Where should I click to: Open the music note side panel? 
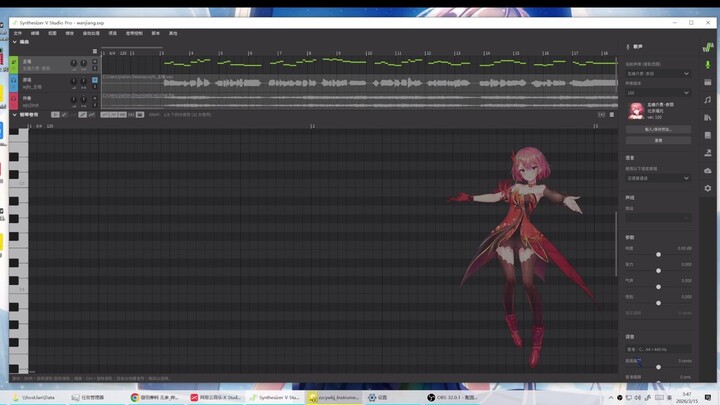[x=708, y=100]
